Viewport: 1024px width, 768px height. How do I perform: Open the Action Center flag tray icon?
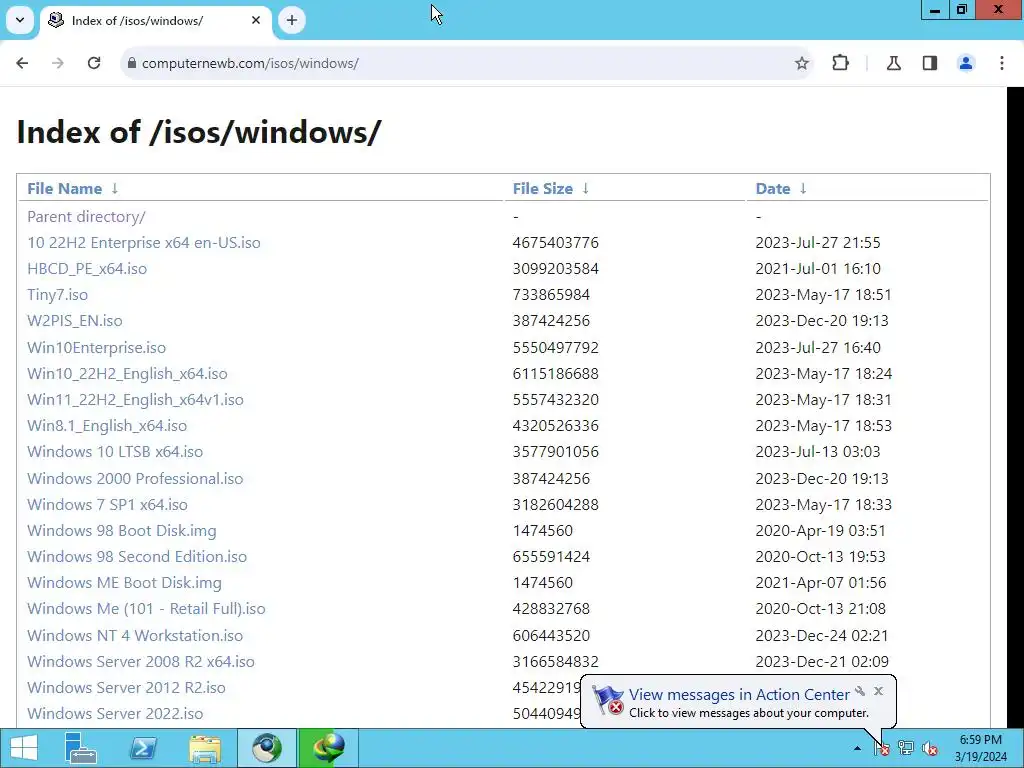(882, 748)
